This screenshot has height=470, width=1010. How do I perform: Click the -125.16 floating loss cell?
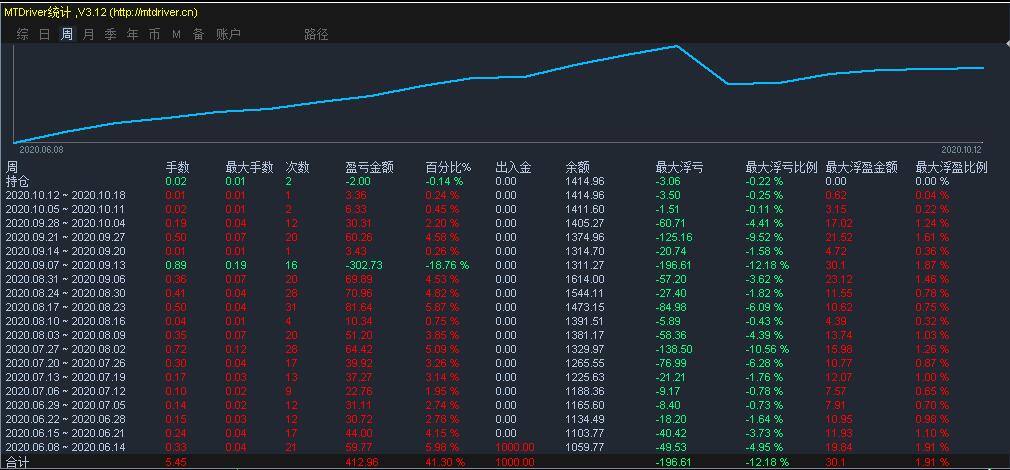coord(673,238)
